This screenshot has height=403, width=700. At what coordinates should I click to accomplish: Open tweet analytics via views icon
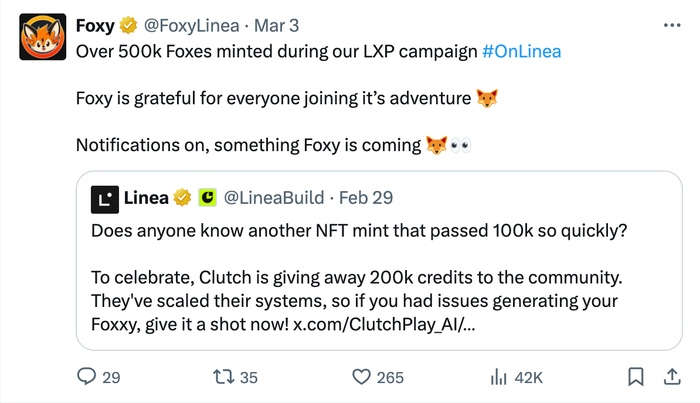[497, 377]
